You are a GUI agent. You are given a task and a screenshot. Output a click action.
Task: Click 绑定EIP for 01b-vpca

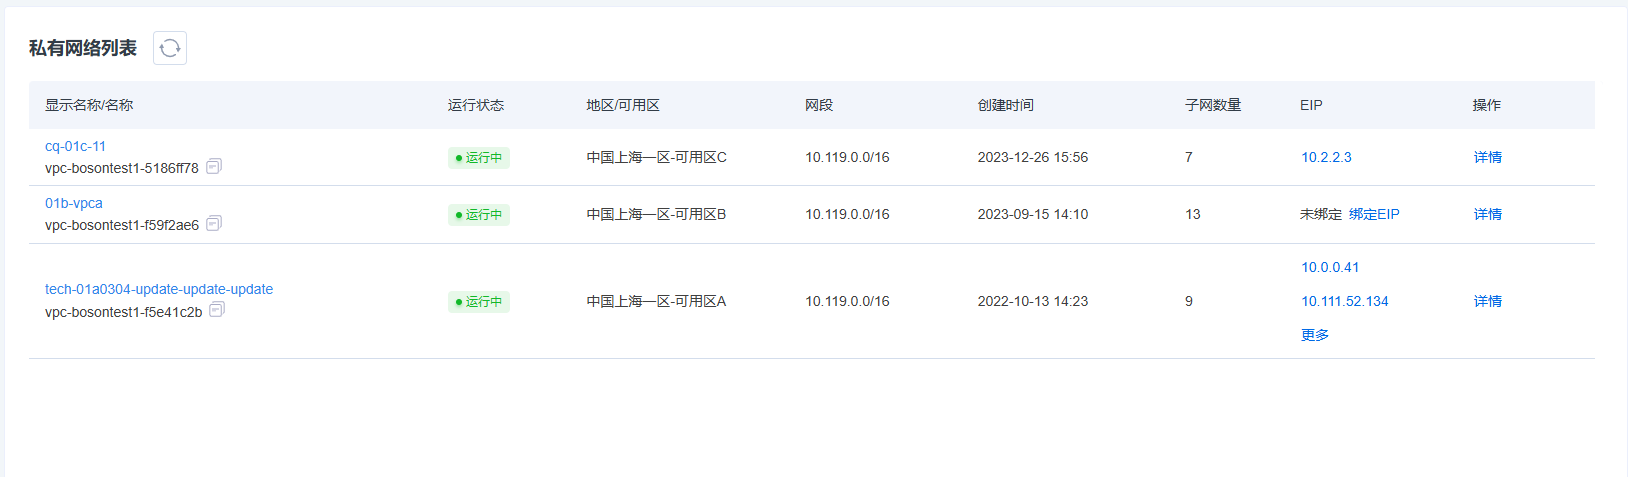1374,214
